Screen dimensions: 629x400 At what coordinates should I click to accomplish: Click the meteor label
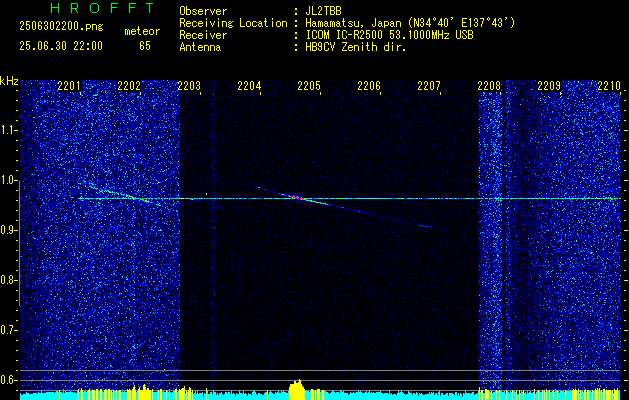[x=142, y=31]
